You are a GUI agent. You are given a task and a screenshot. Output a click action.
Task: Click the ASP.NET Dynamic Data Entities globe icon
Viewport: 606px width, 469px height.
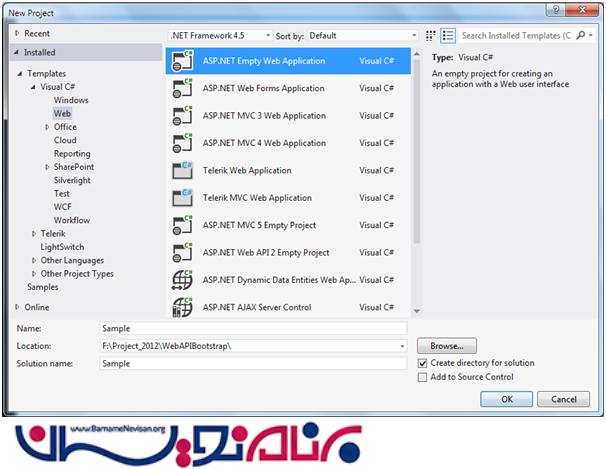pyautogui.click(x=182, y=280)
